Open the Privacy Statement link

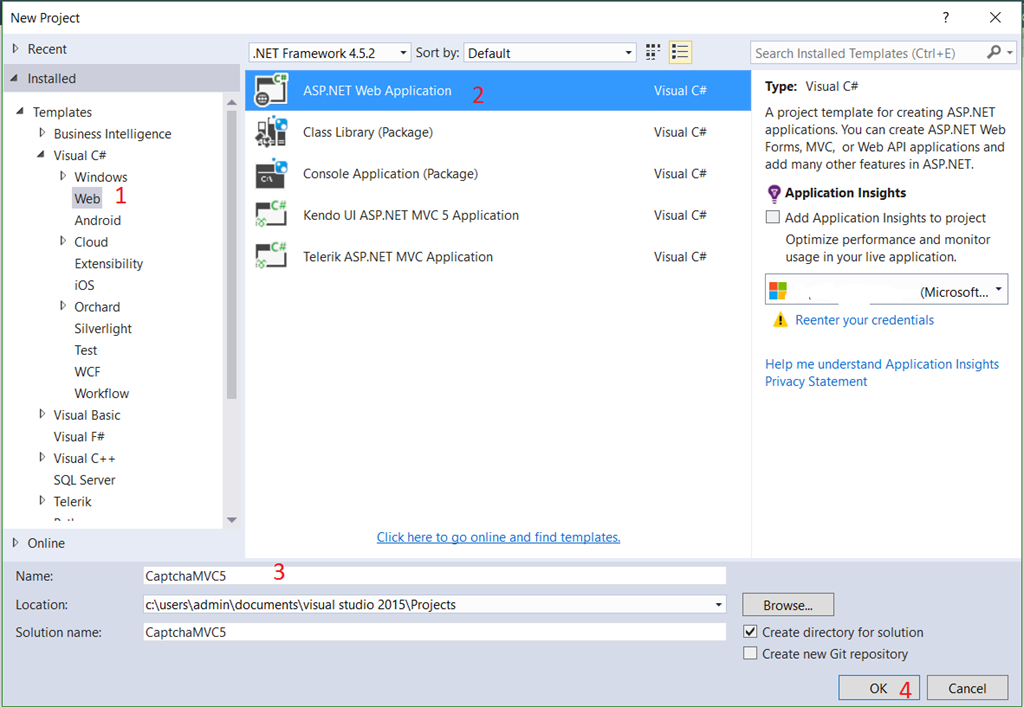point(816,381)
